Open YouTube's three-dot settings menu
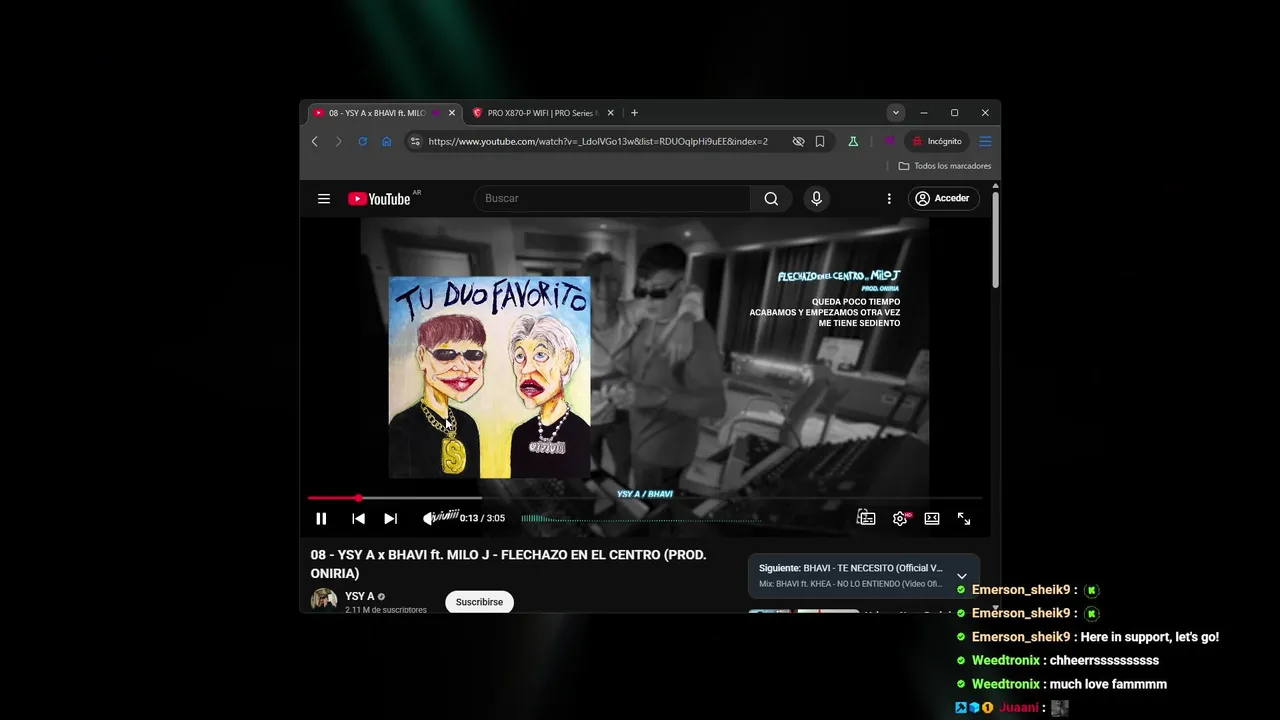Image resolution: width=1280 pixels, height=720 pixels. pos(889,198)
